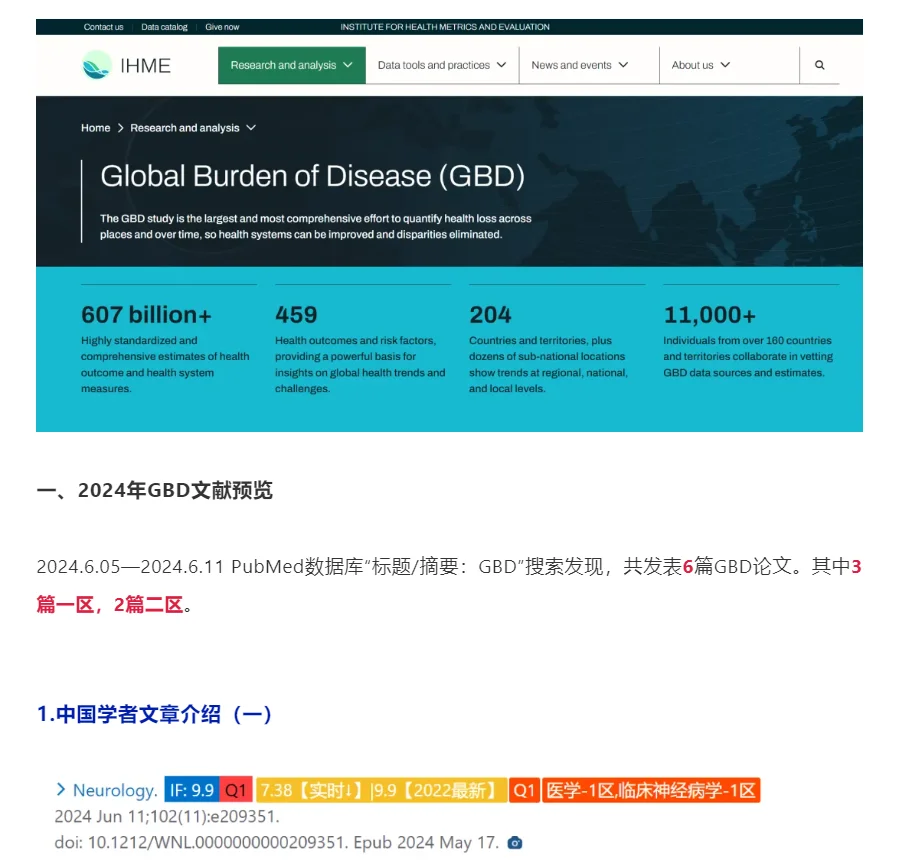Open About us dropdown menu

[701, 65]
